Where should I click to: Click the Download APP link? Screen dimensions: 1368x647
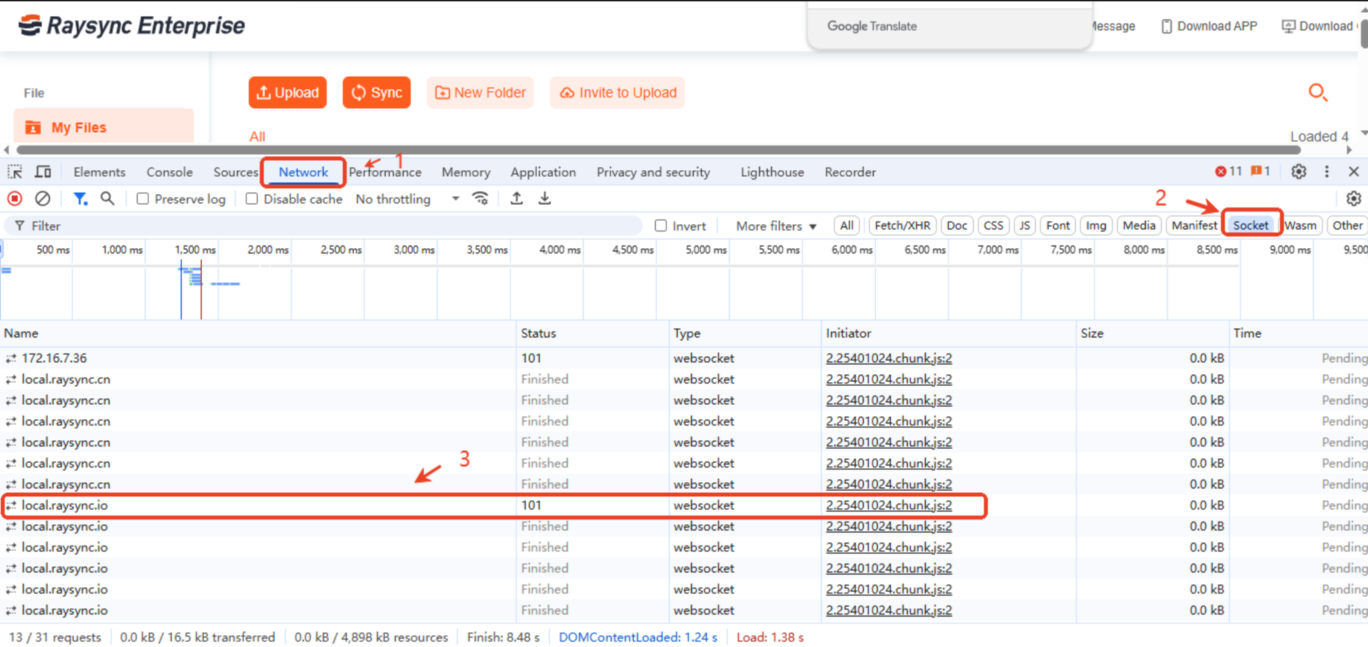click(x=1209, y=26)
